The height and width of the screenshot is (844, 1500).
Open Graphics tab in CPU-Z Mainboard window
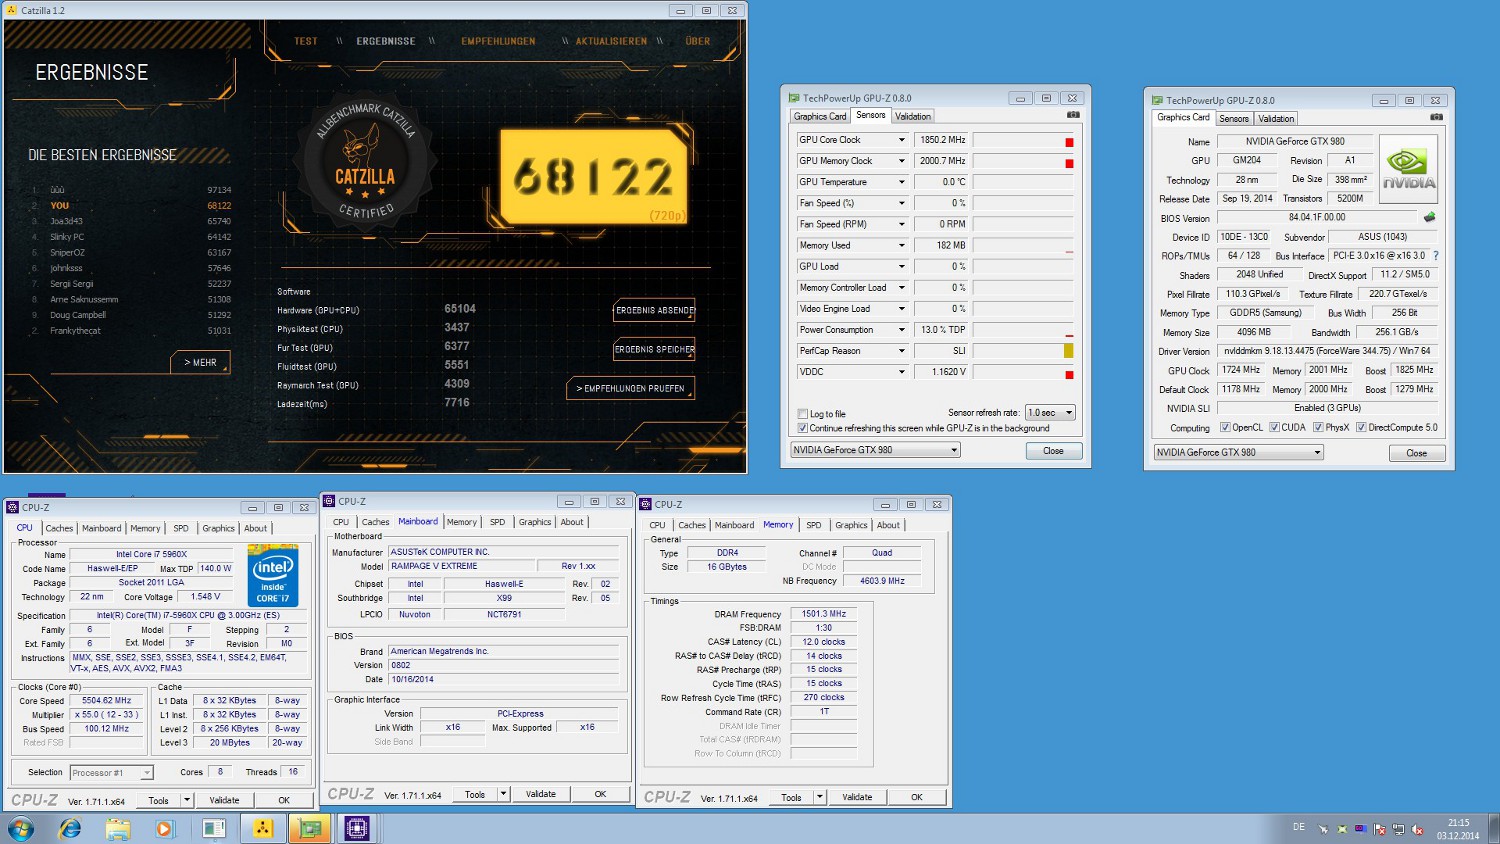pyautogui.click(x=535, y=522)
